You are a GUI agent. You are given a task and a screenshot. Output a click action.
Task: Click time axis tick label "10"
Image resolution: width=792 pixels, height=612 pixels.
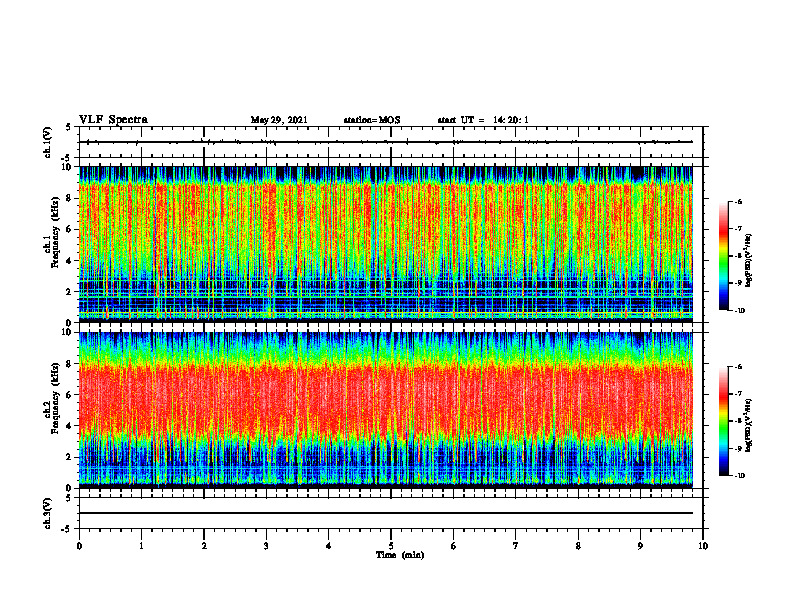click(x=703, y=546)
